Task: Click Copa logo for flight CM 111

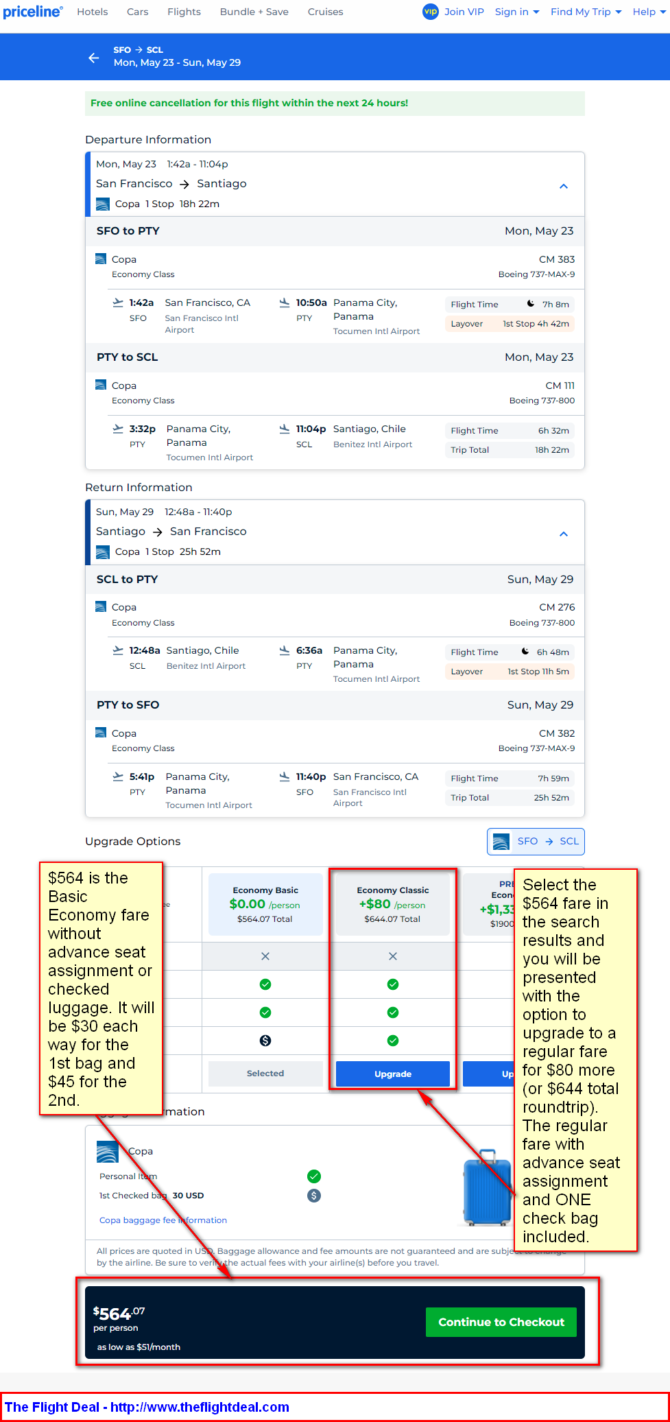Action: pos(101,385)
